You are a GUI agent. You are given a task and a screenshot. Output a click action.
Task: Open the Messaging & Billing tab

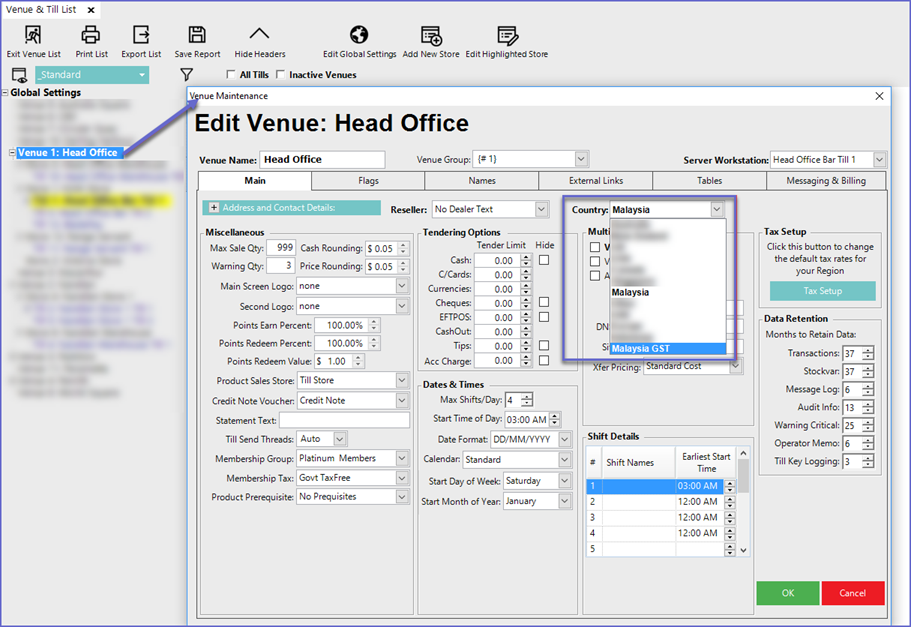[827, 181]
